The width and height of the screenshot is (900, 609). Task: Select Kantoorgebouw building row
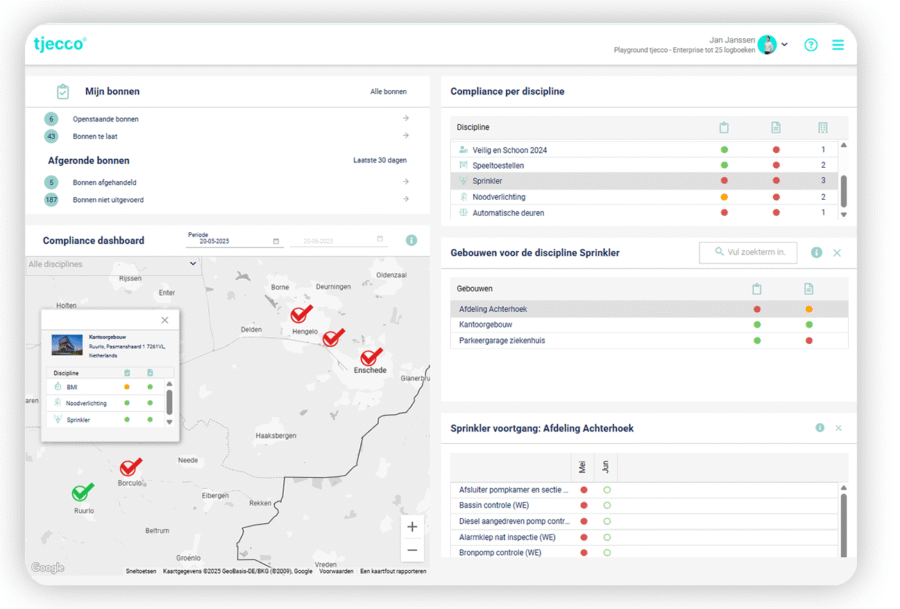click(x=649, y=324)
